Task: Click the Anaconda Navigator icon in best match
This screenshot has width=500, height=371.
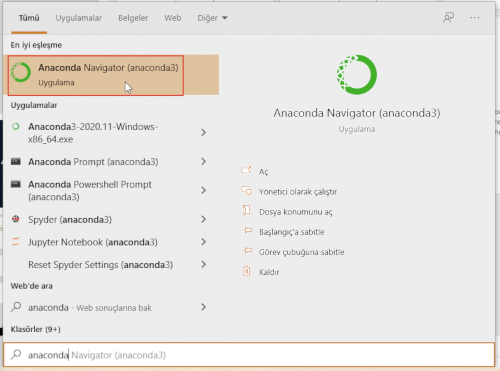Action: point(21,72)
